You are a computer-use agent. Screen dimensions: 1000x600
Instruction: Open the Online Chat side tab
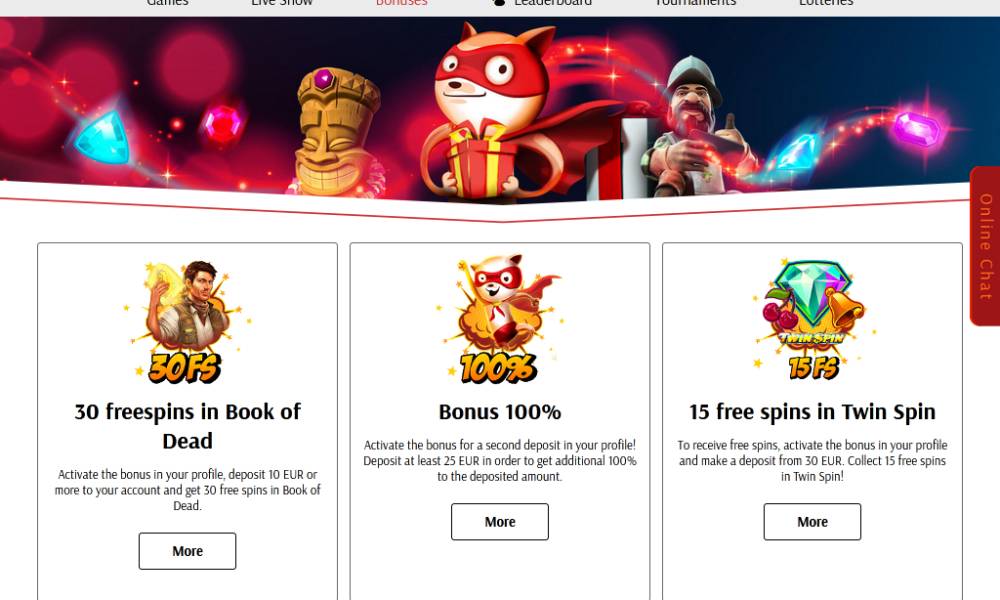985,246
